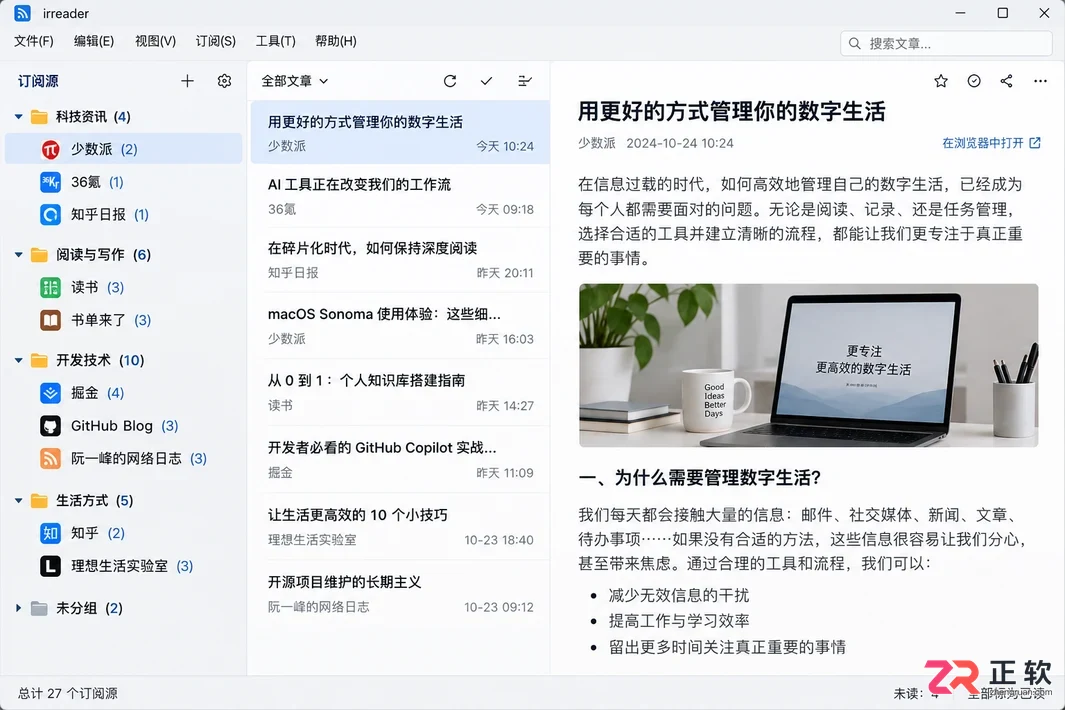
Task: Click the 理想生活实验室 feed icon
Action: pyautogui.click(x=50, y=566)
